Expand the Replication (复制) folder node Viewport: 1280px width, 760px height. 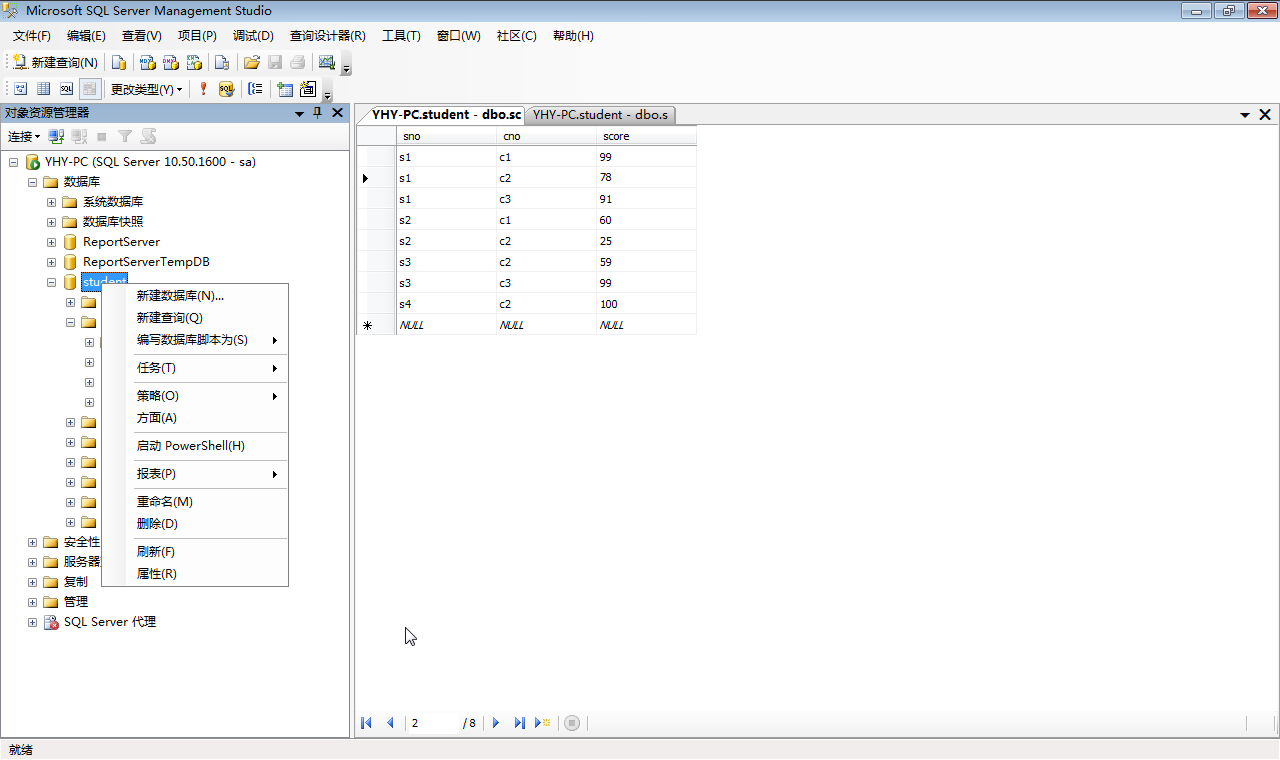pyautogui.click(x=32, y=582)
